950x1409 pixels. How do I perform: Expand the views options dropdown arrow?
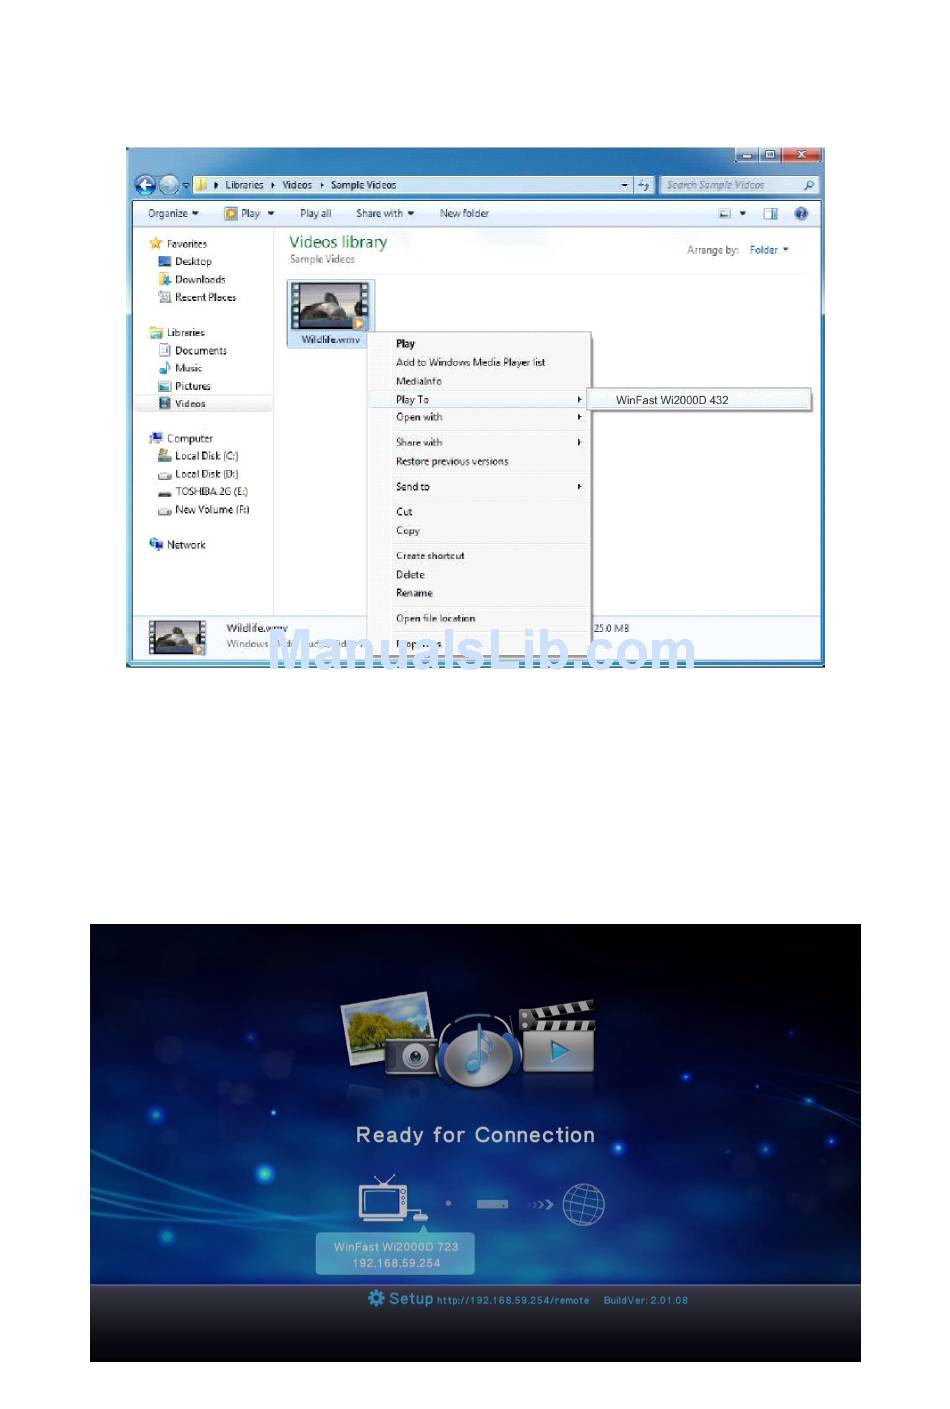coord(743,214)
